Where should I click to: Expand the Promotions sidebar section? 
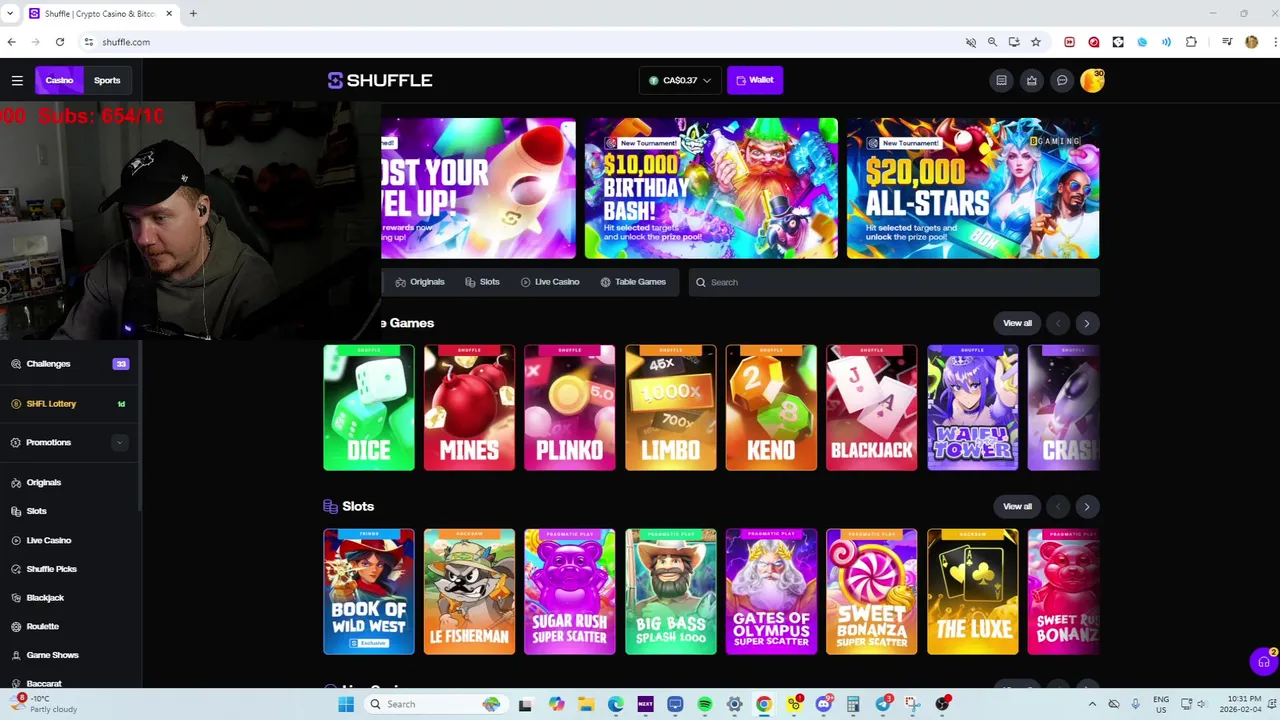tap(120, 442)
